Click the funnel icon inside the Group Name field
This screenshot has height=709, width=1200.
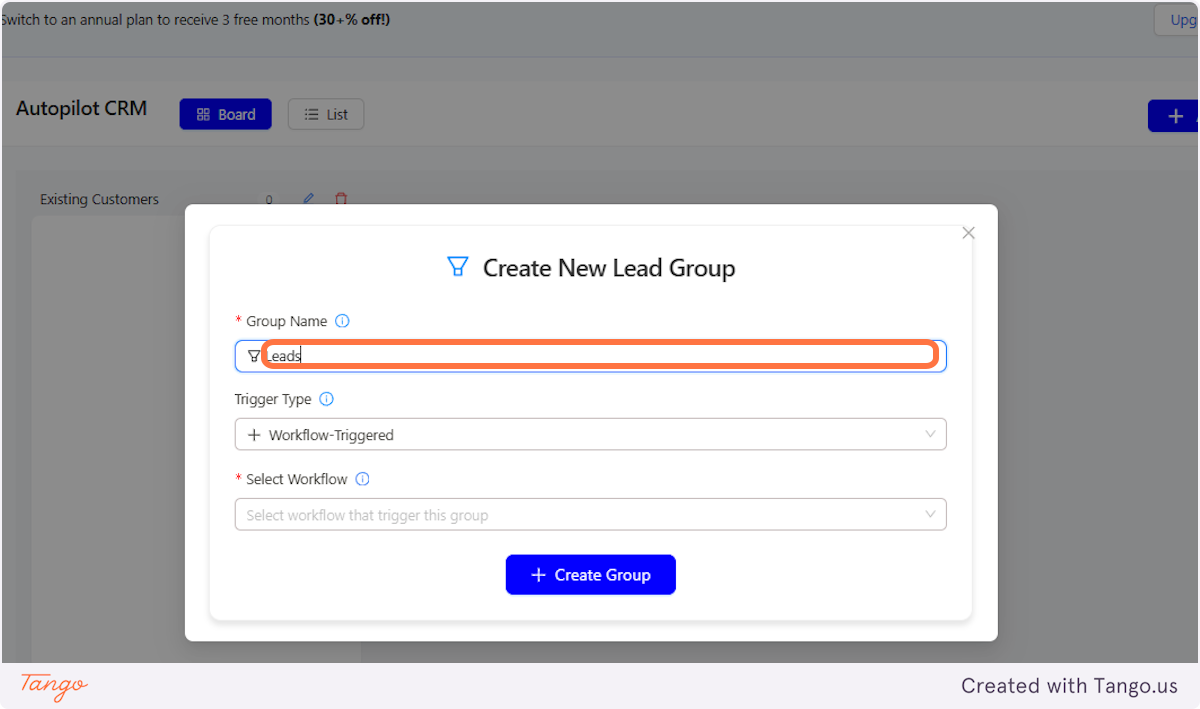click(254, 355)
